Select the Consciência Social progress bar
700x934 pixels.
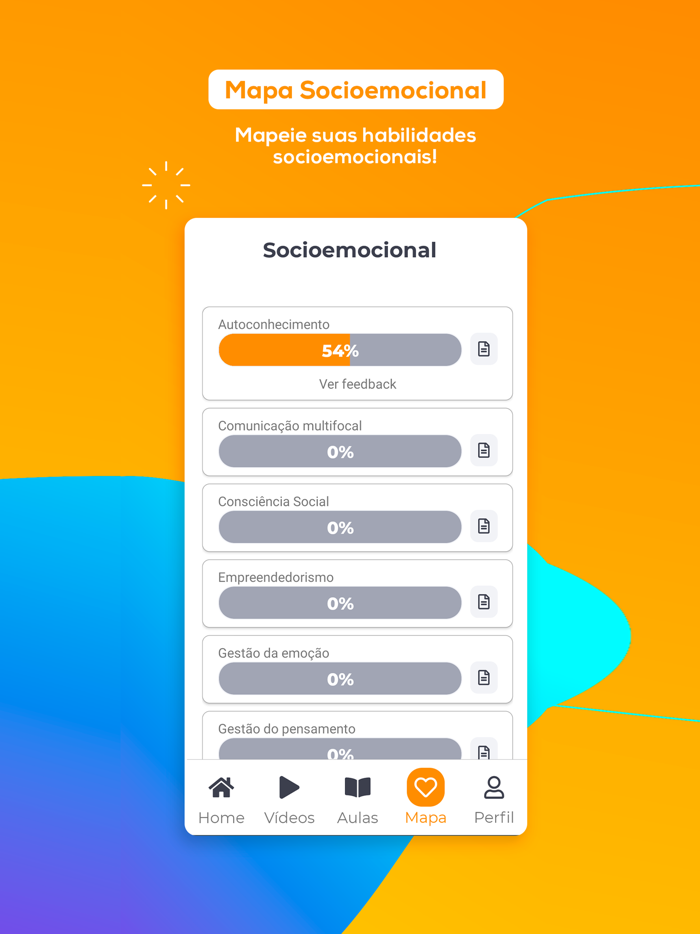(x=340, y=527)
